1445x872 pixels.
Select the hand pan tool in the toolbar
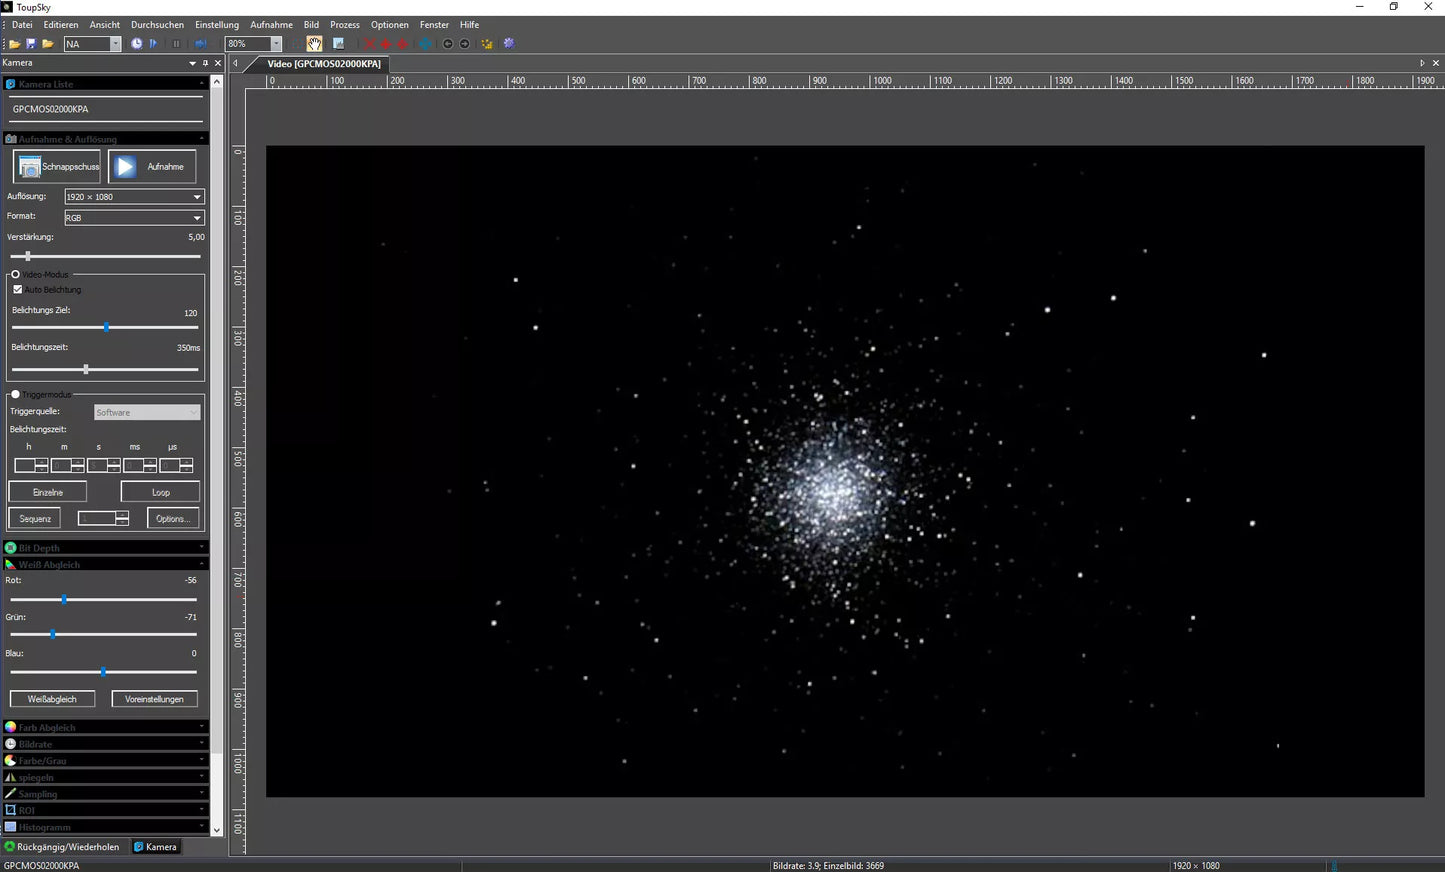[314, 43]
